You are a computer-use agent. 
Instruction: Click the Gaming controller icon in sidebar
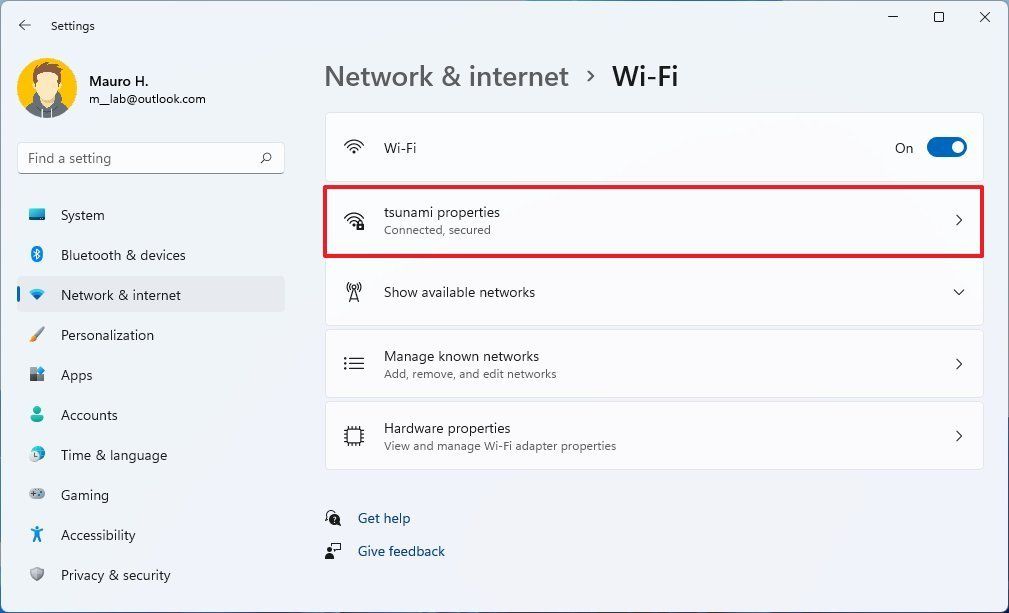click(x=37, y=495)
